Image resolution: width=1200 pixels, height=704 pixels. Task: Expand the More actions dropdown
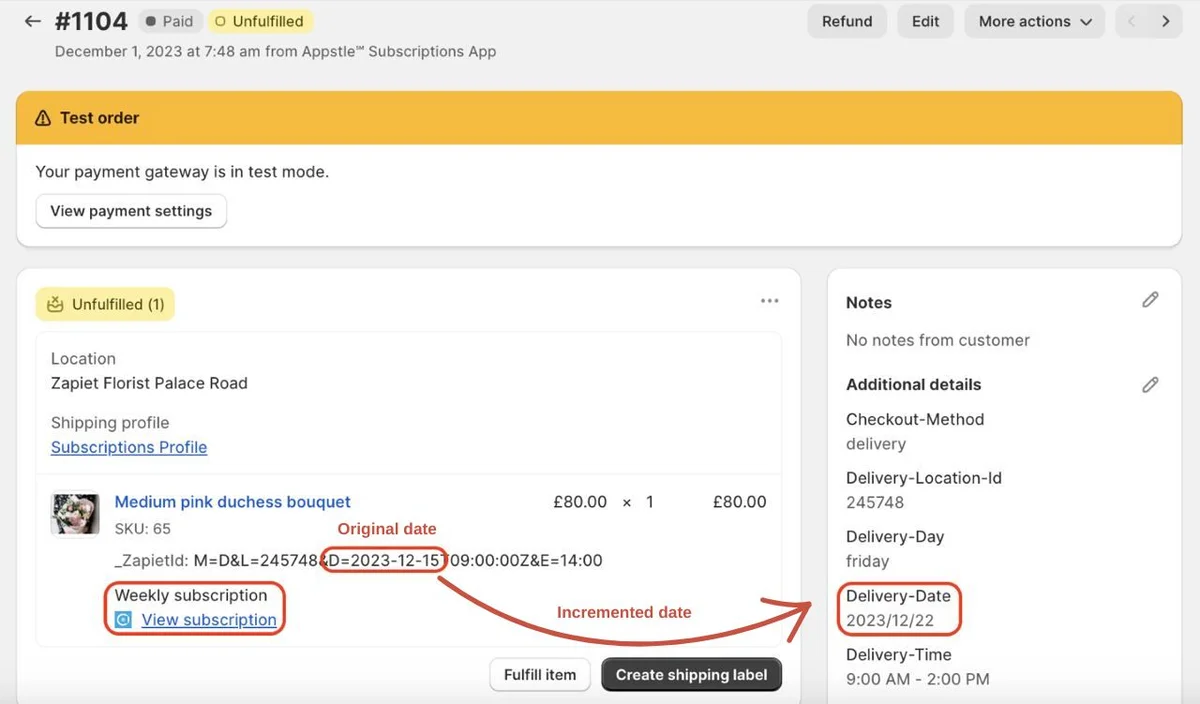1035,21
